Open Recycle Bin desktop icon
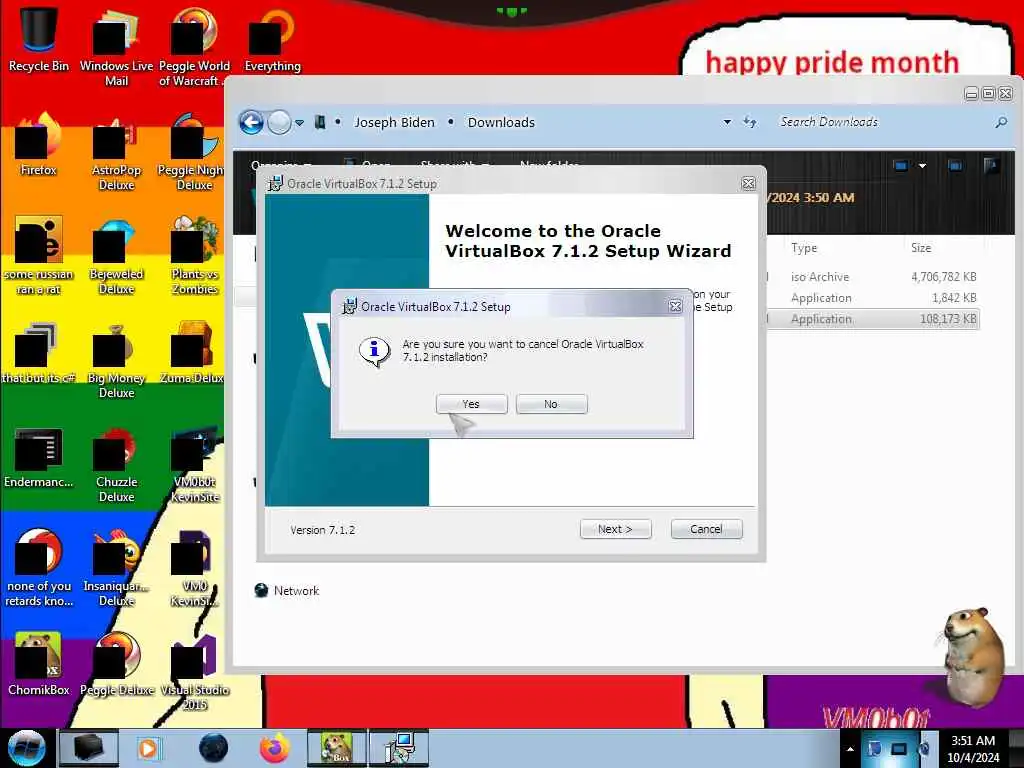The image size is (1024, 768). pos(39,39)
